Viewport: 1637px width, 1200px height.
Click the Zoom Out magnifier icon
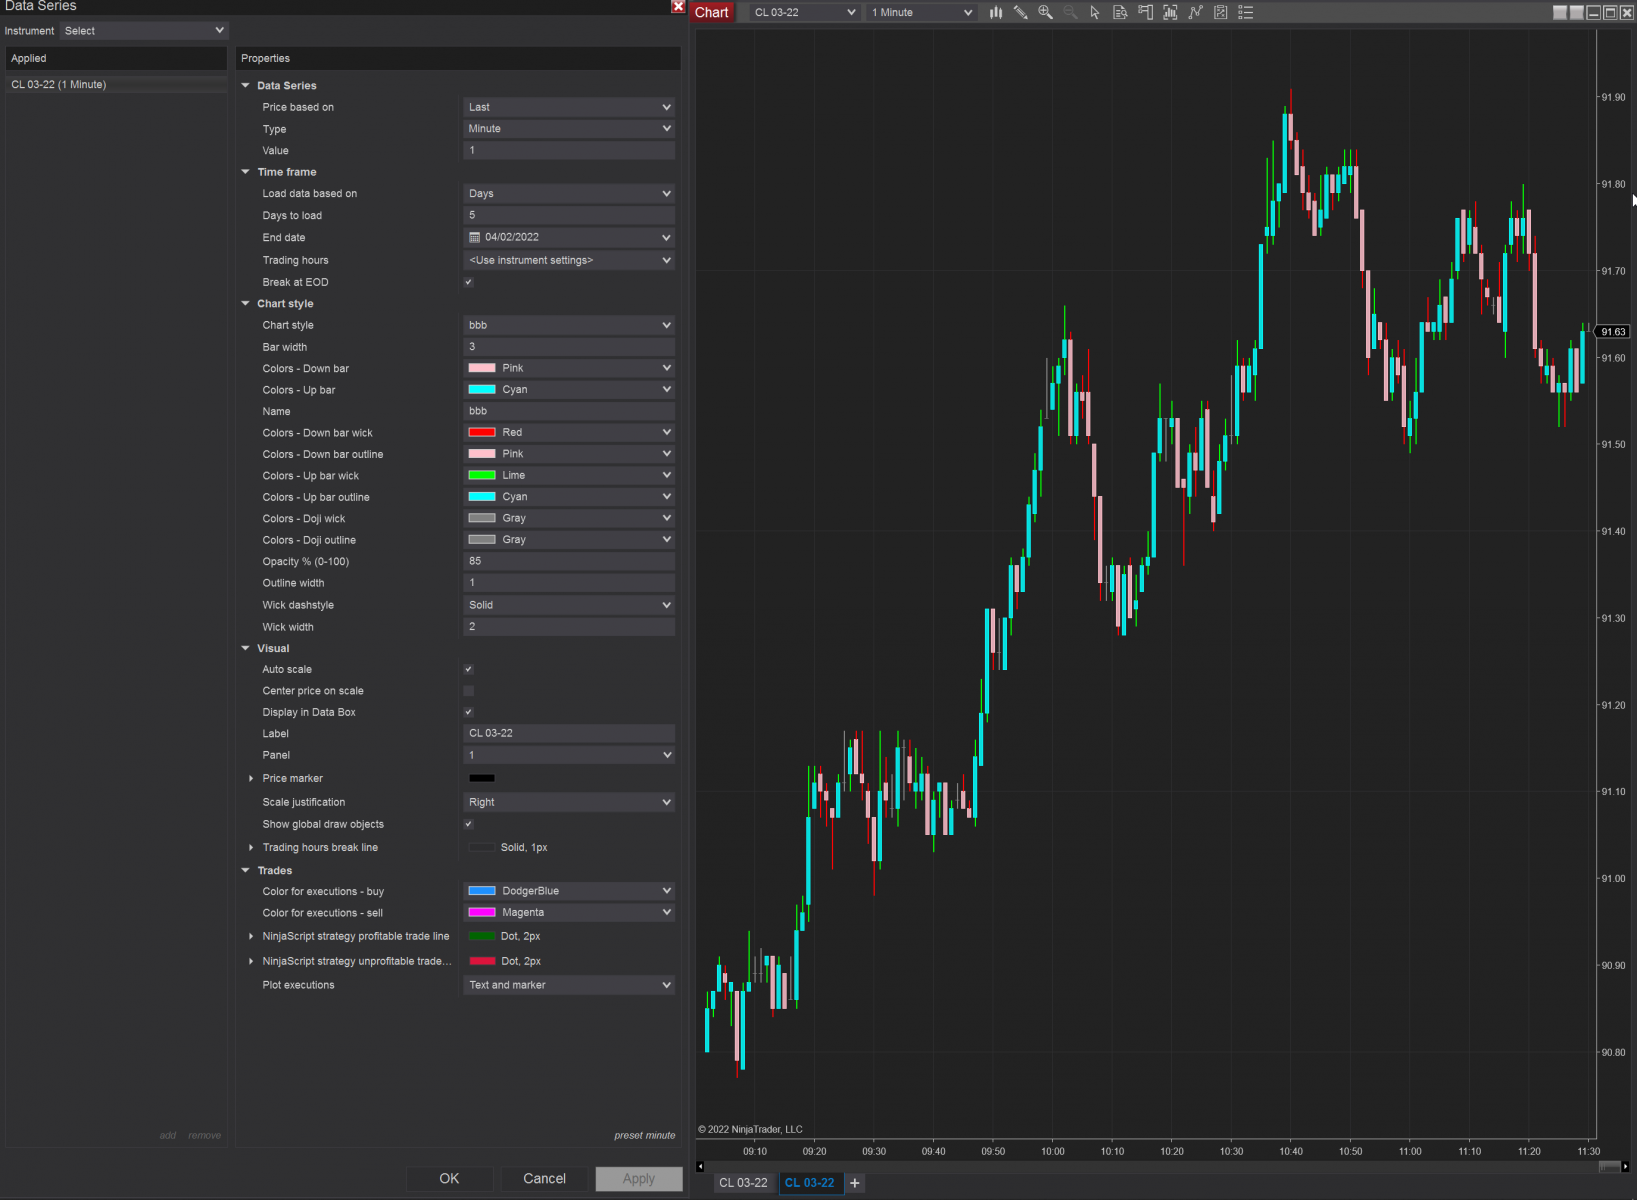1070,13
